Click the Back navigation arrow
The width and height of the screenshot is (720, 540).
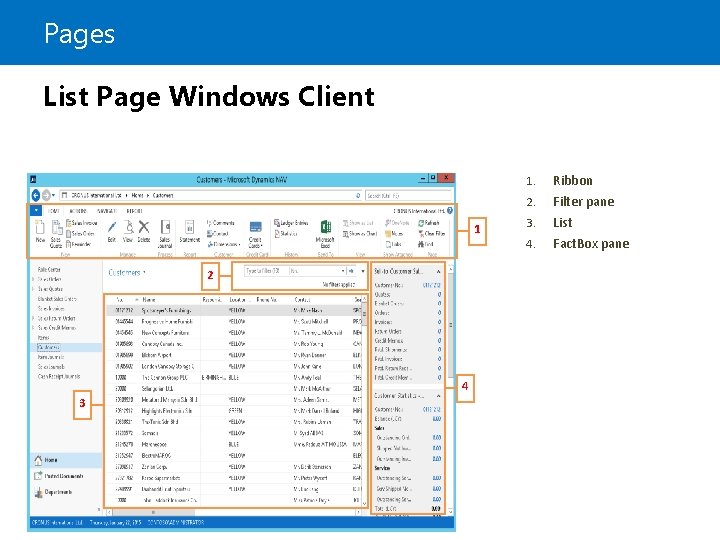coord(36,195)
